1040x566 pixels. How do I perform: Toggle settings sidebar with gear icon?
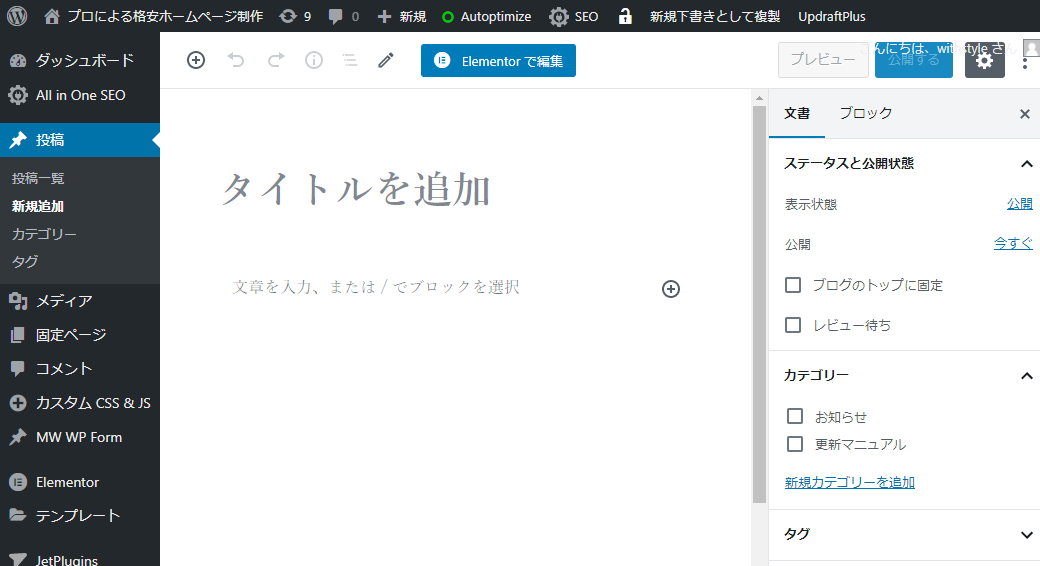point(984,60)
